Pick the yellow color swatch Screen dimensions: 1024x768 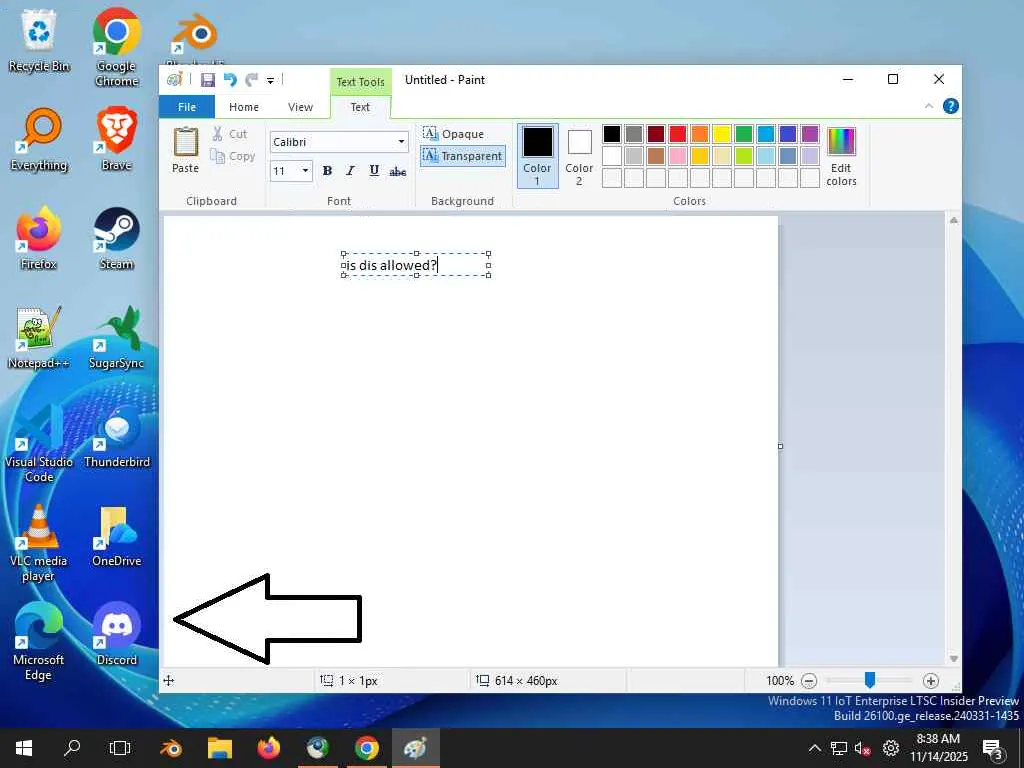(x=722, y=134)
